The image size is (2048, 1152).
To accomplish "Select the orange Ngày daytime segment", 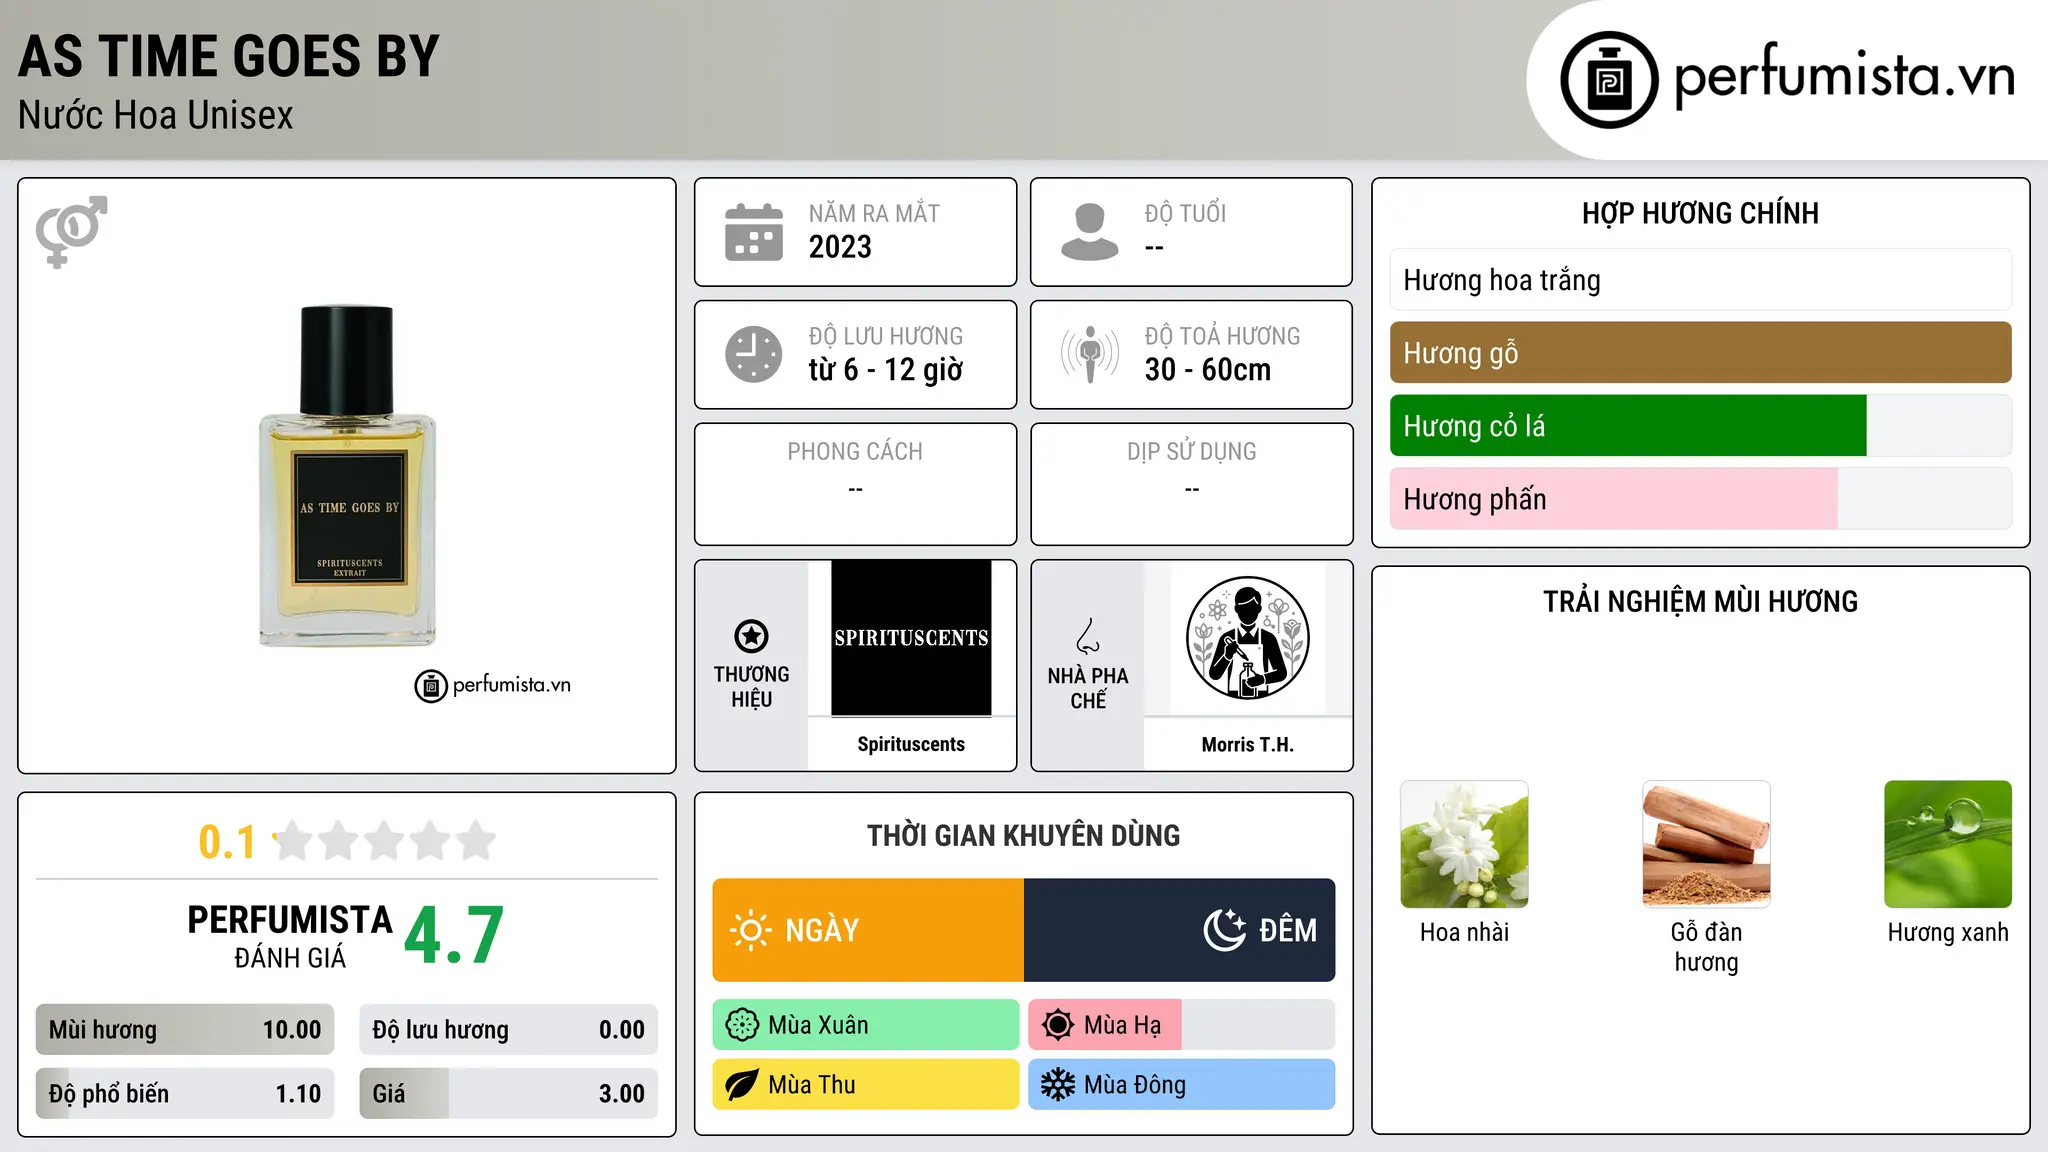I will click(868, 930).
